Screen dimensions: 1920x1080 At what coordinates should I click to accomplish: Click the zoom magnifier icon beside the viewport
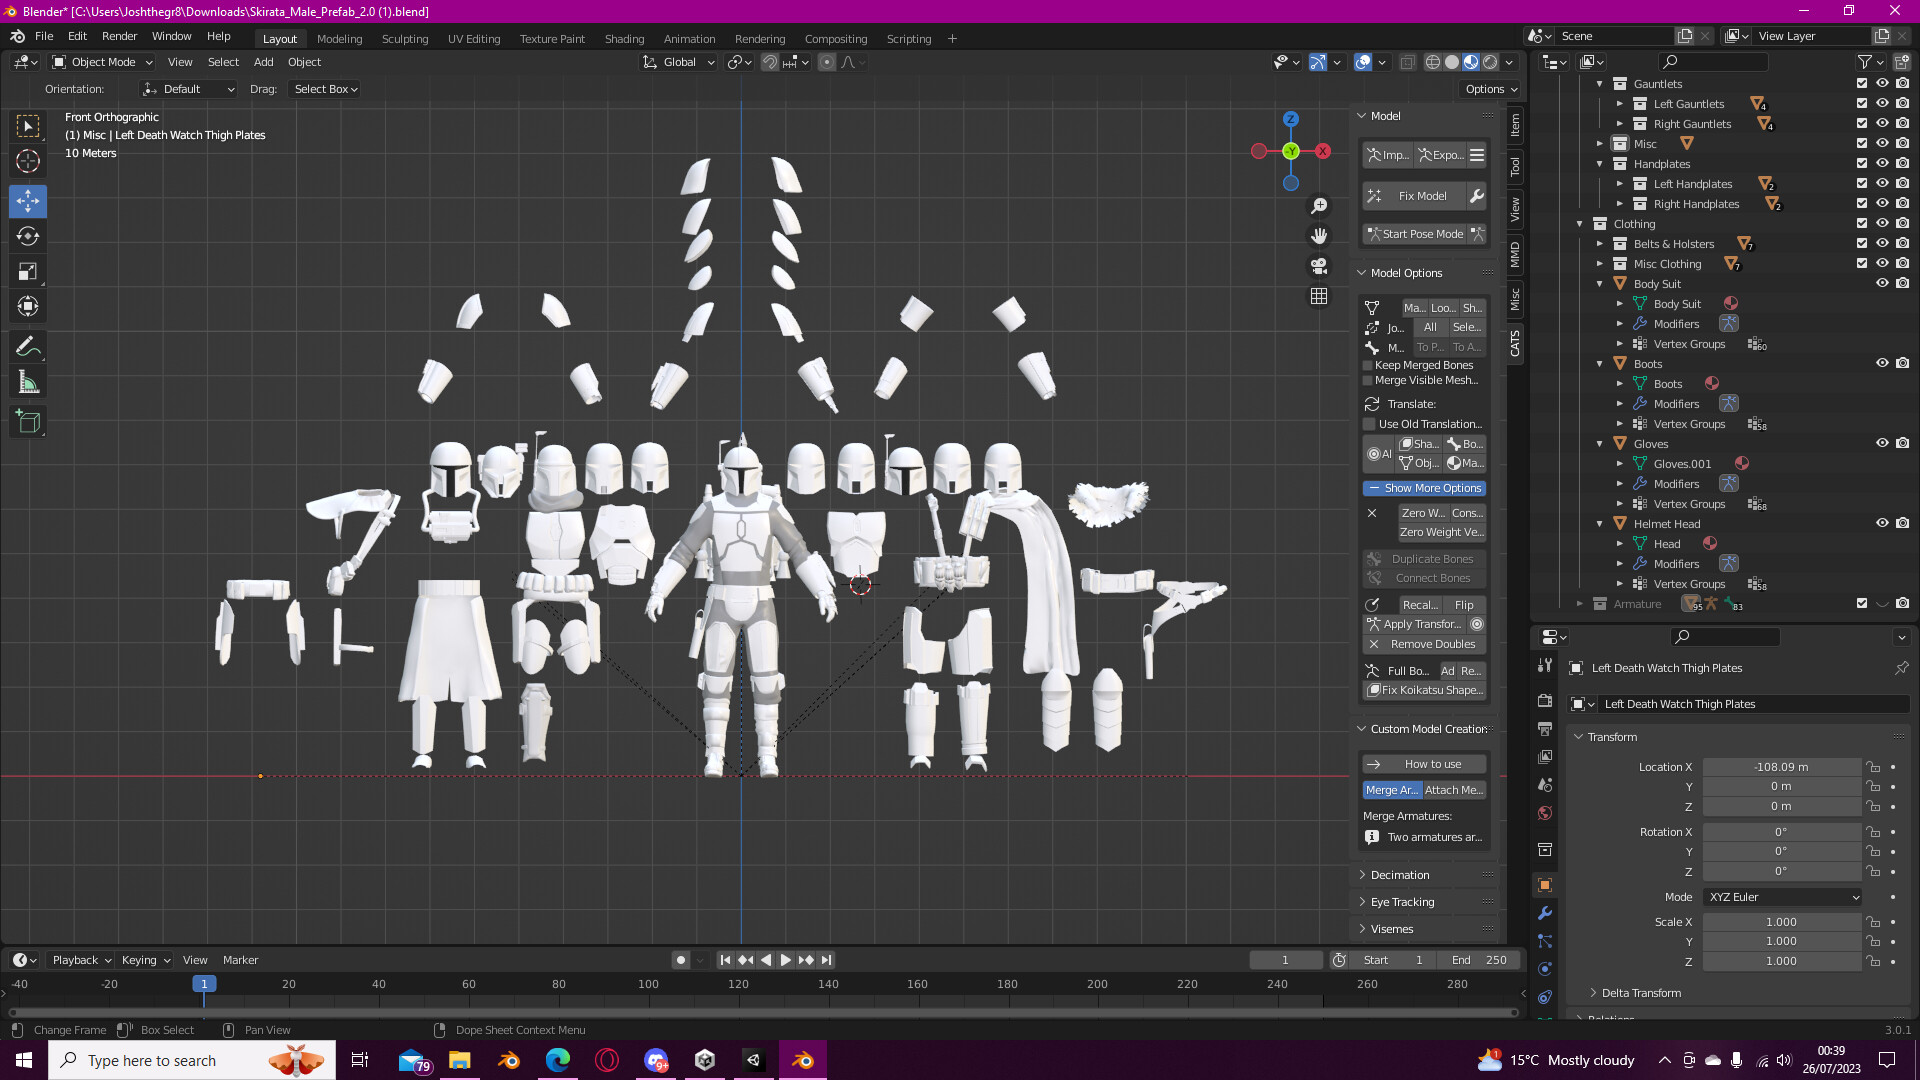[x=1319, y=204]
